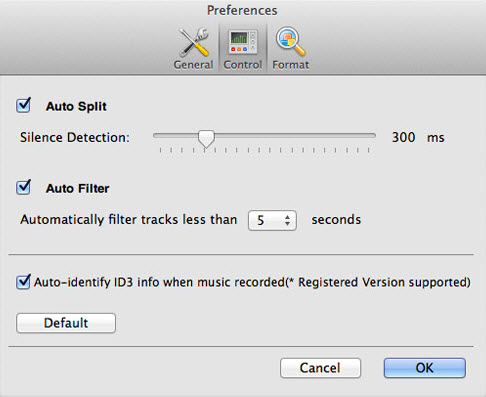Click the Auto Filter label text

77,188
